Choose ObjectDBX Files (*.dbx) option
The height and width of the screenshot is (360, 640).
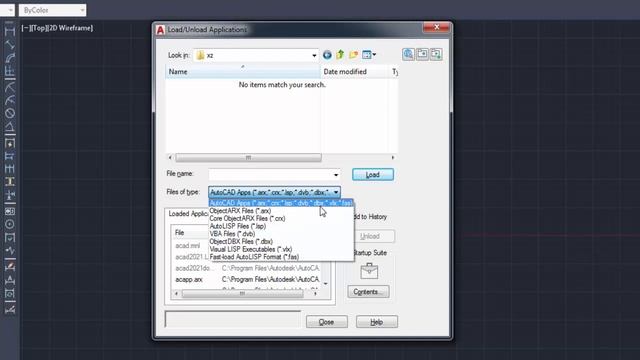coord(241,241)
